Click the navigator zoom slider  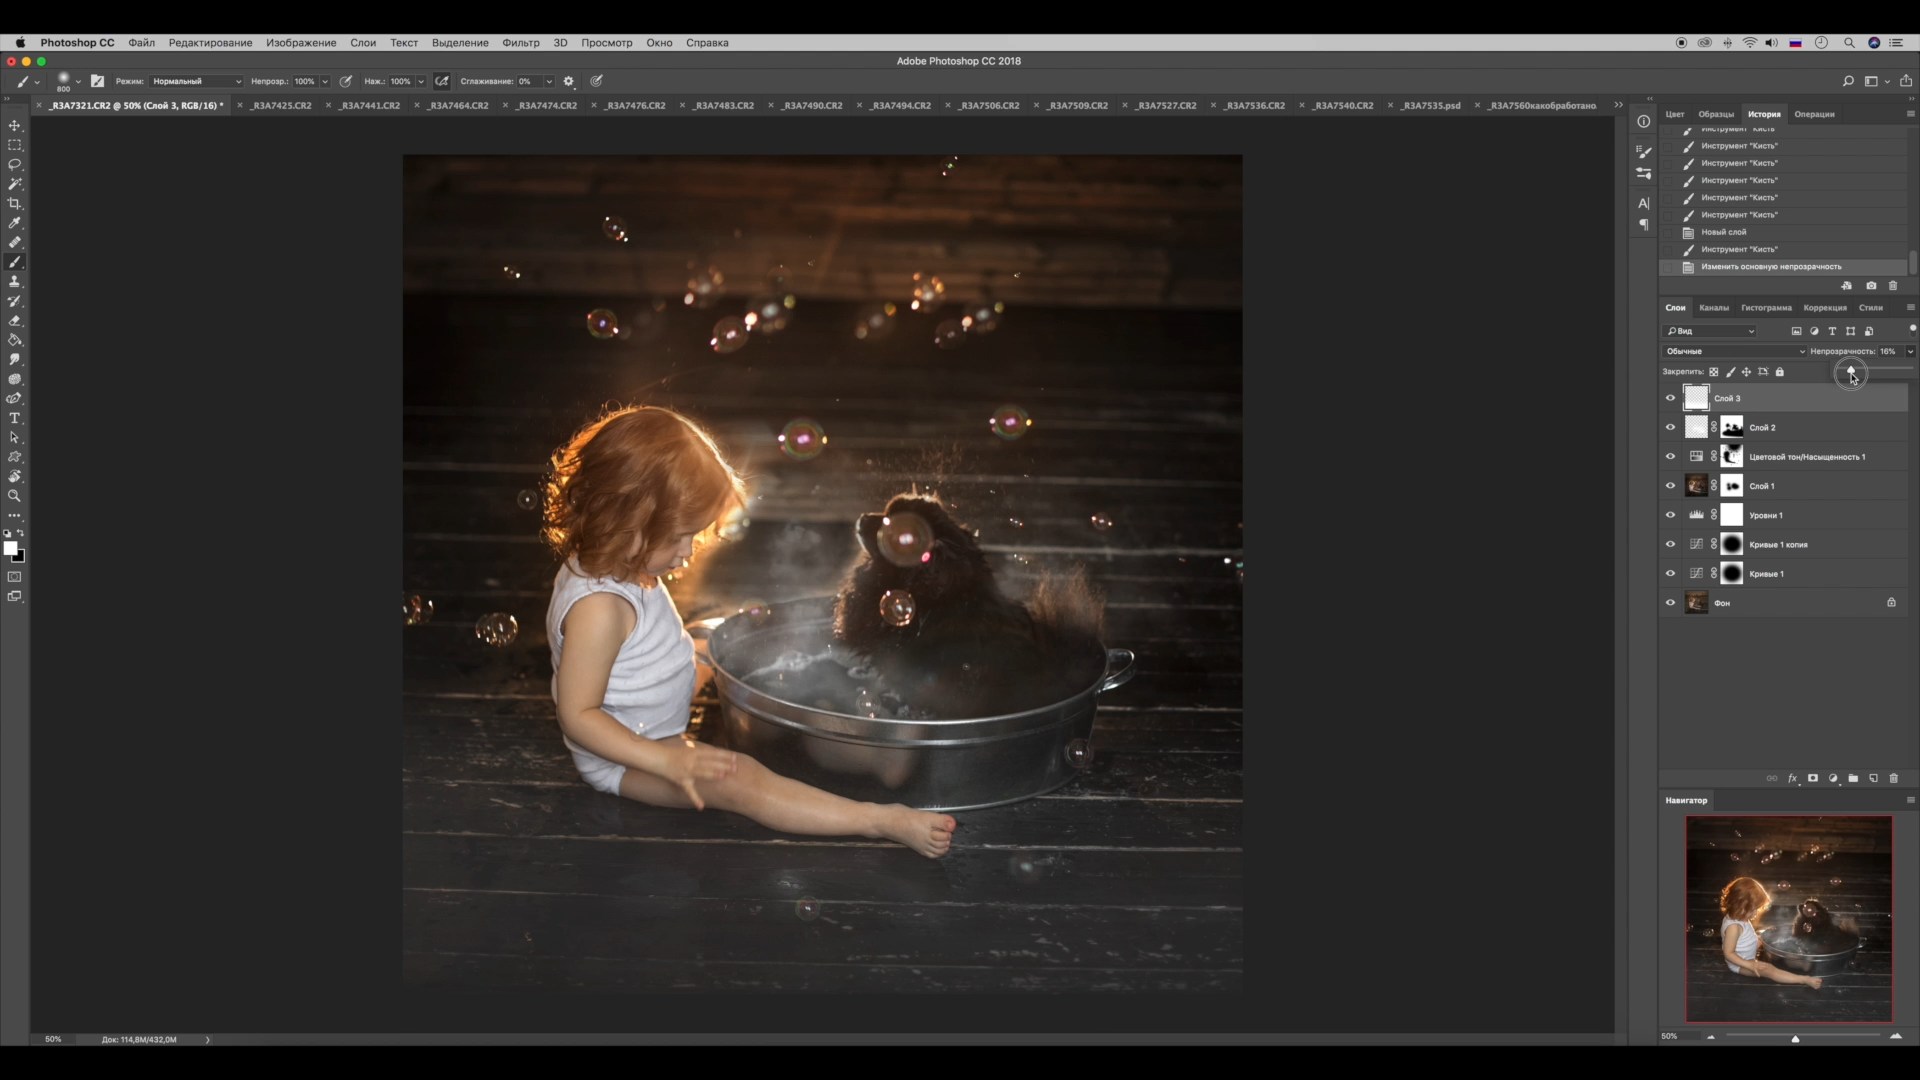click(x=1795, y=1038)
